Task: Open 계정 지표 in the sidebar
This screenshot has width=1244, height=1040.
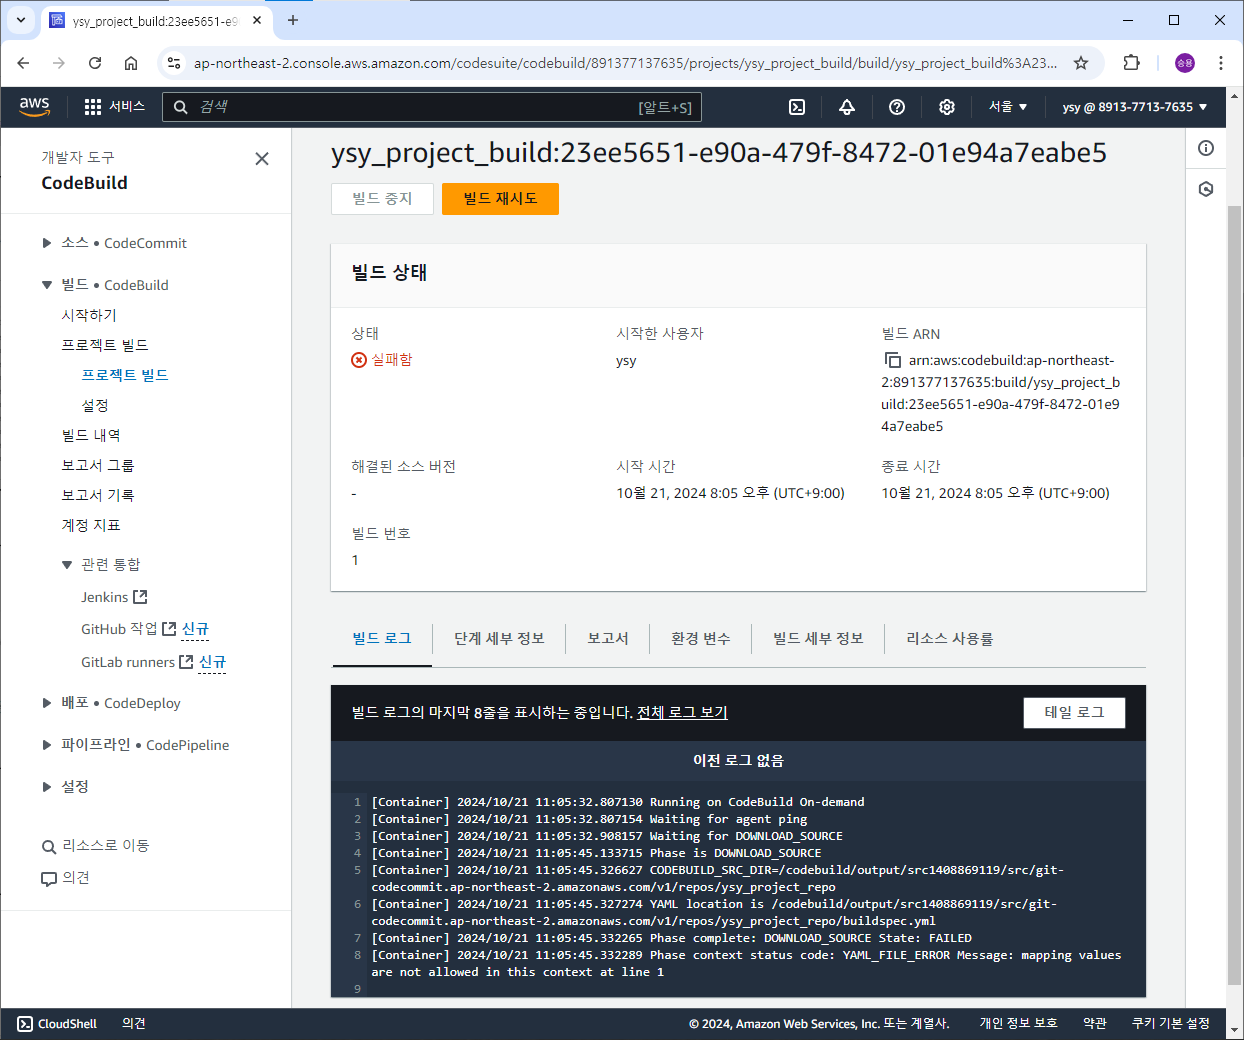Action: click(91, 525)
